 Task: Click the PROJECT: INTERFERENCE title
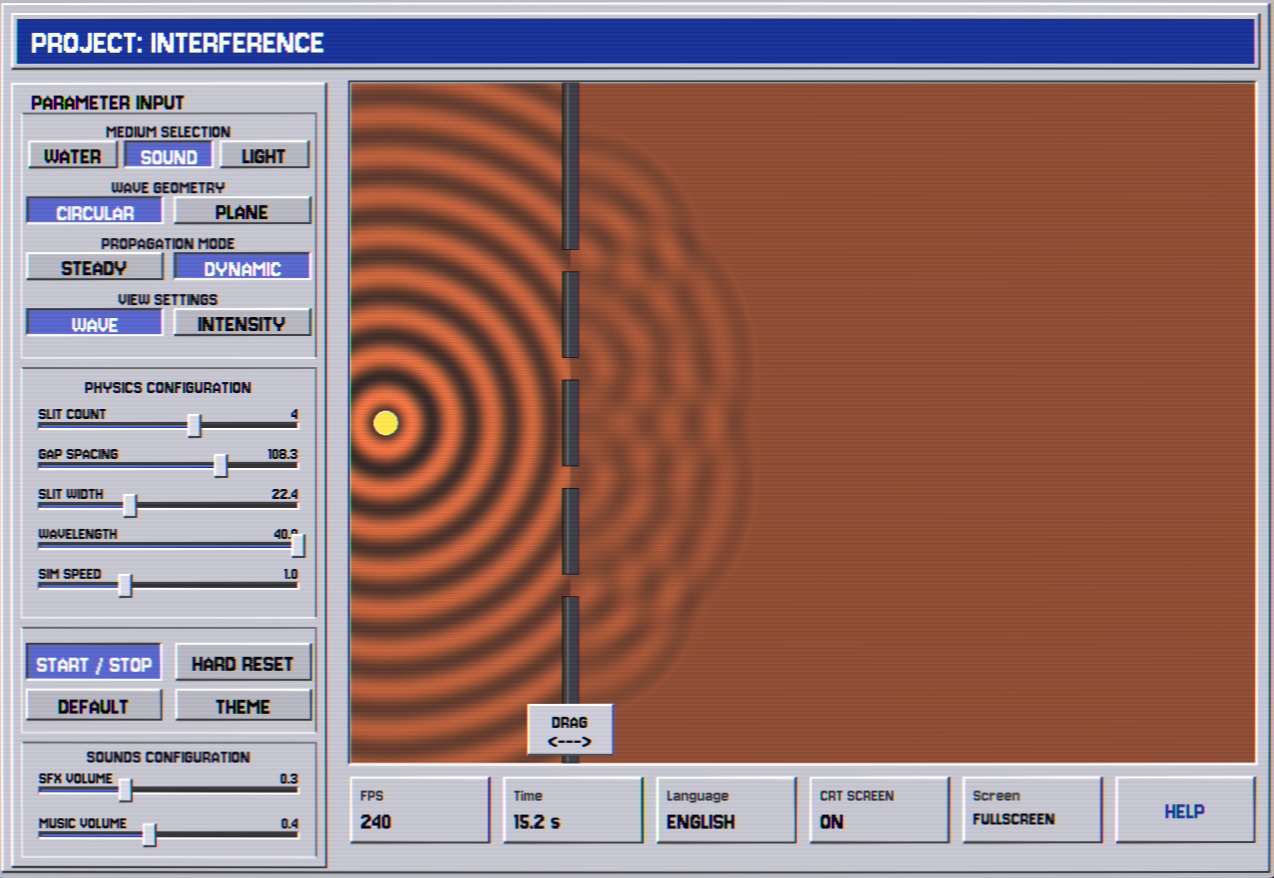tap(178, 44)
